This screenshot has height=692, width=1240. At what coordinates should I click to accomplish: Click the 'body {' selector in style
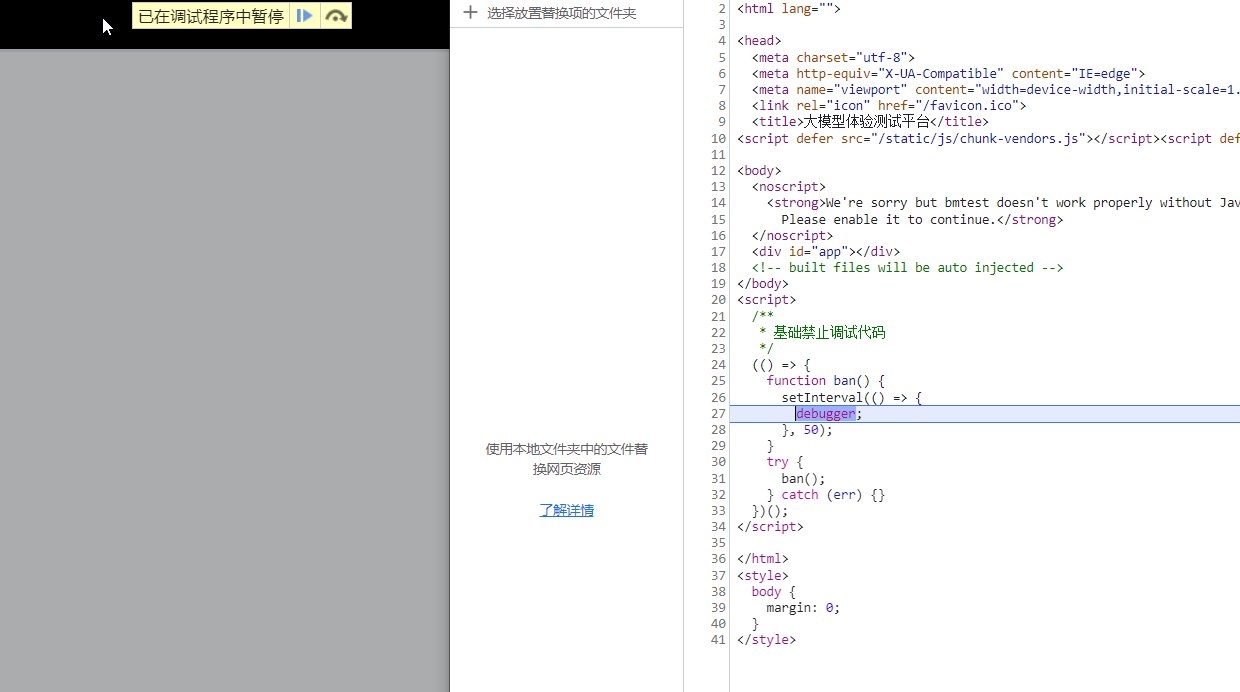click(x=774, y=591)
